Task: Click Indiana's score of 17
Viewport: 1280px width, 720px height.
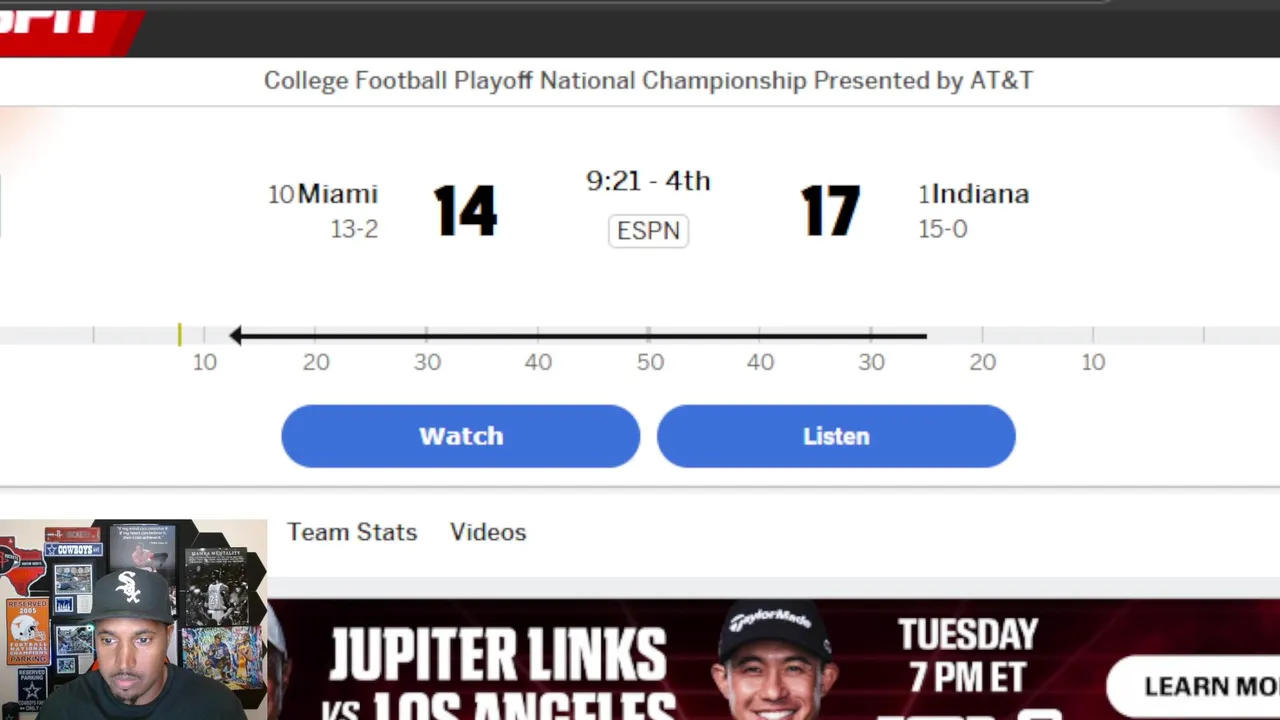Action: 830,211
